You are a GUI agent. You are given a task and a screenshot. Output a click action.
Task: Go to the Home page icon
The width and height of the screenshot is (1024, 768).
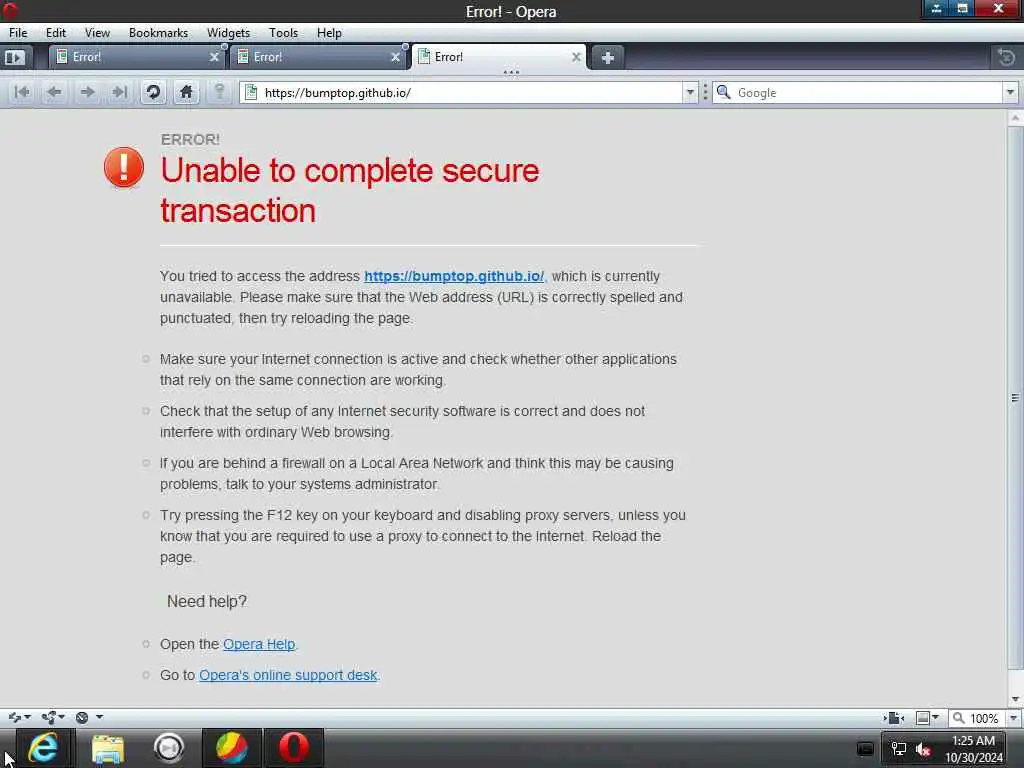click(x=186, y=92)
